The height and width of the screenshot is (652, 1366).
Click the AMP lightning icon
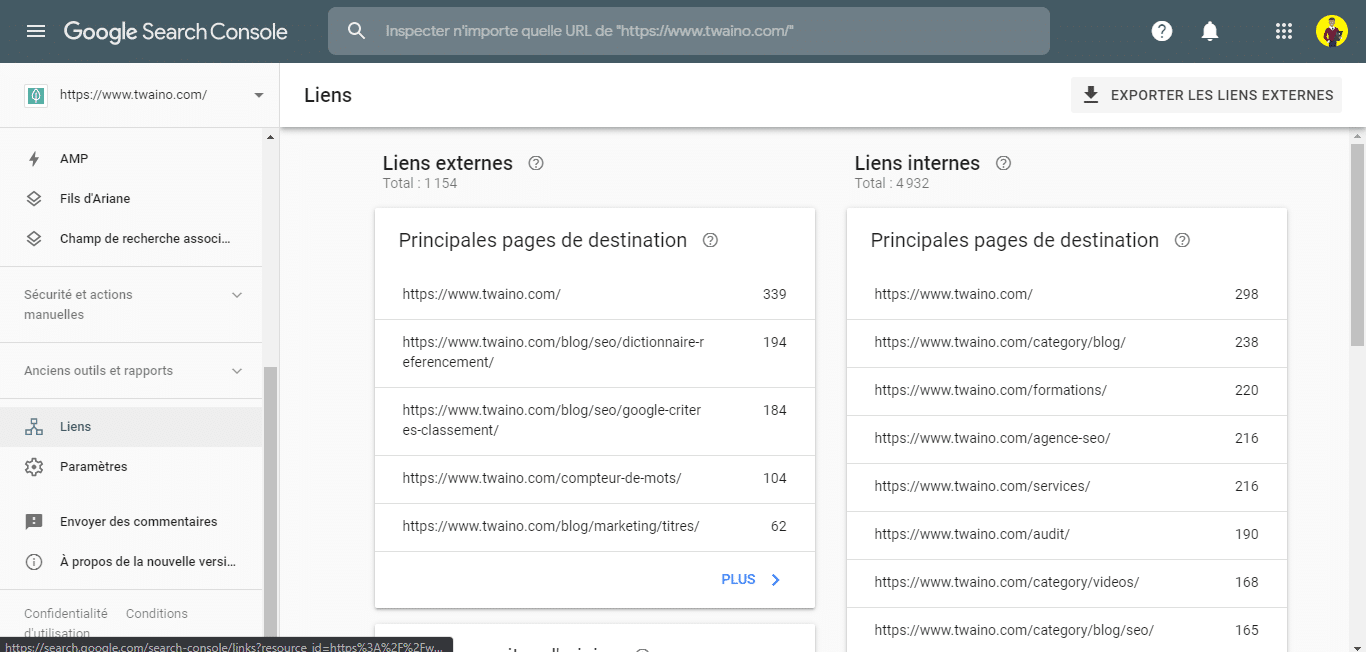pos(34,159)
